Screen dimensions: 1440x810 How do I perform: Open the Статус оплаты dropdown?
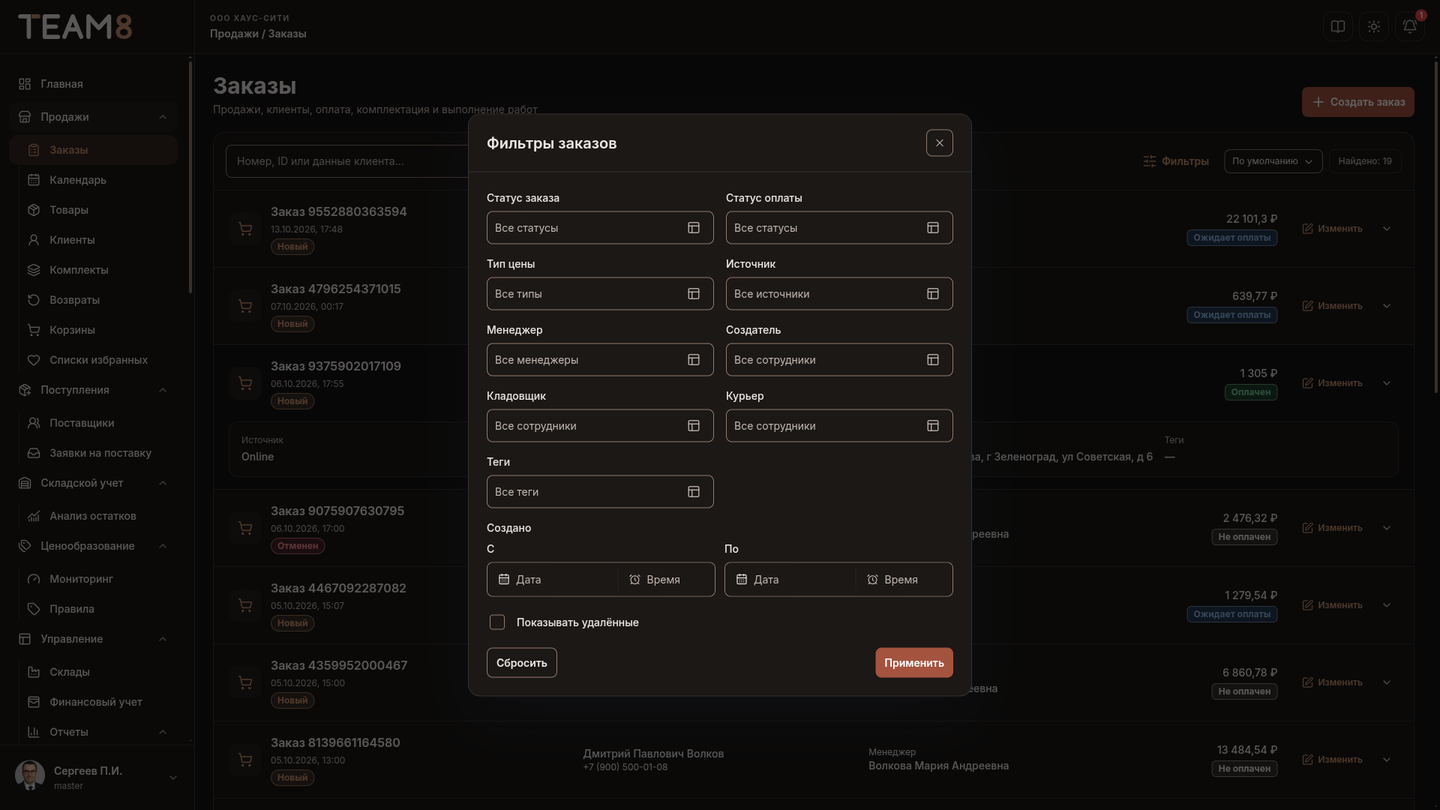pos(839,228)
